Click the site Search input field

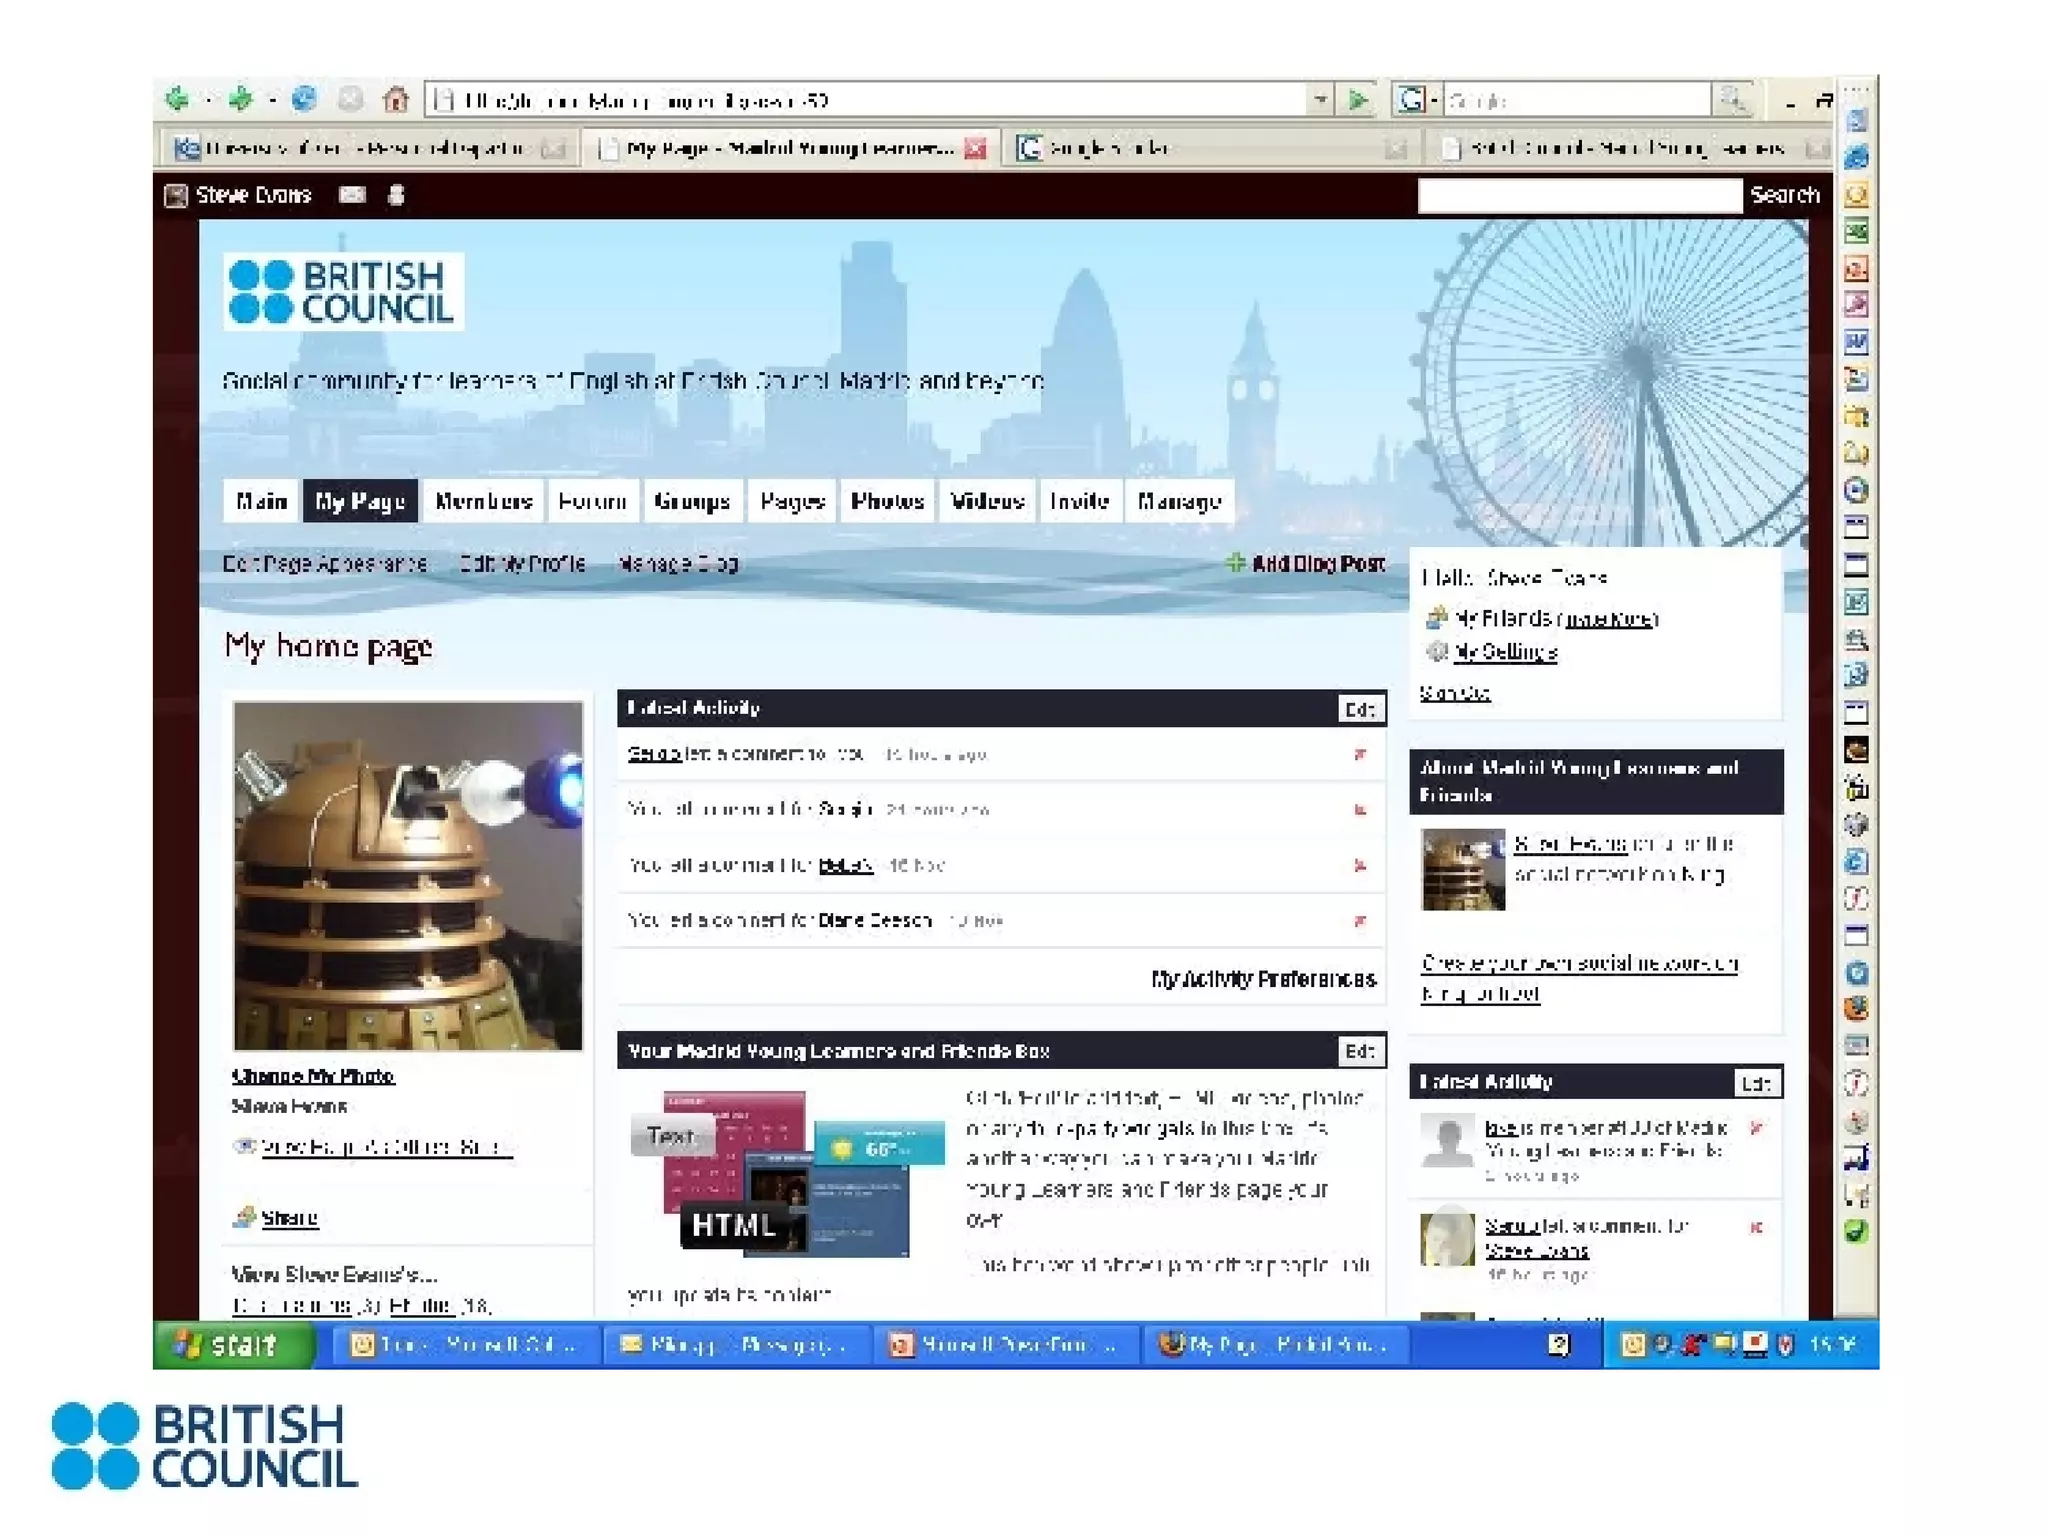click(1578, 195)
